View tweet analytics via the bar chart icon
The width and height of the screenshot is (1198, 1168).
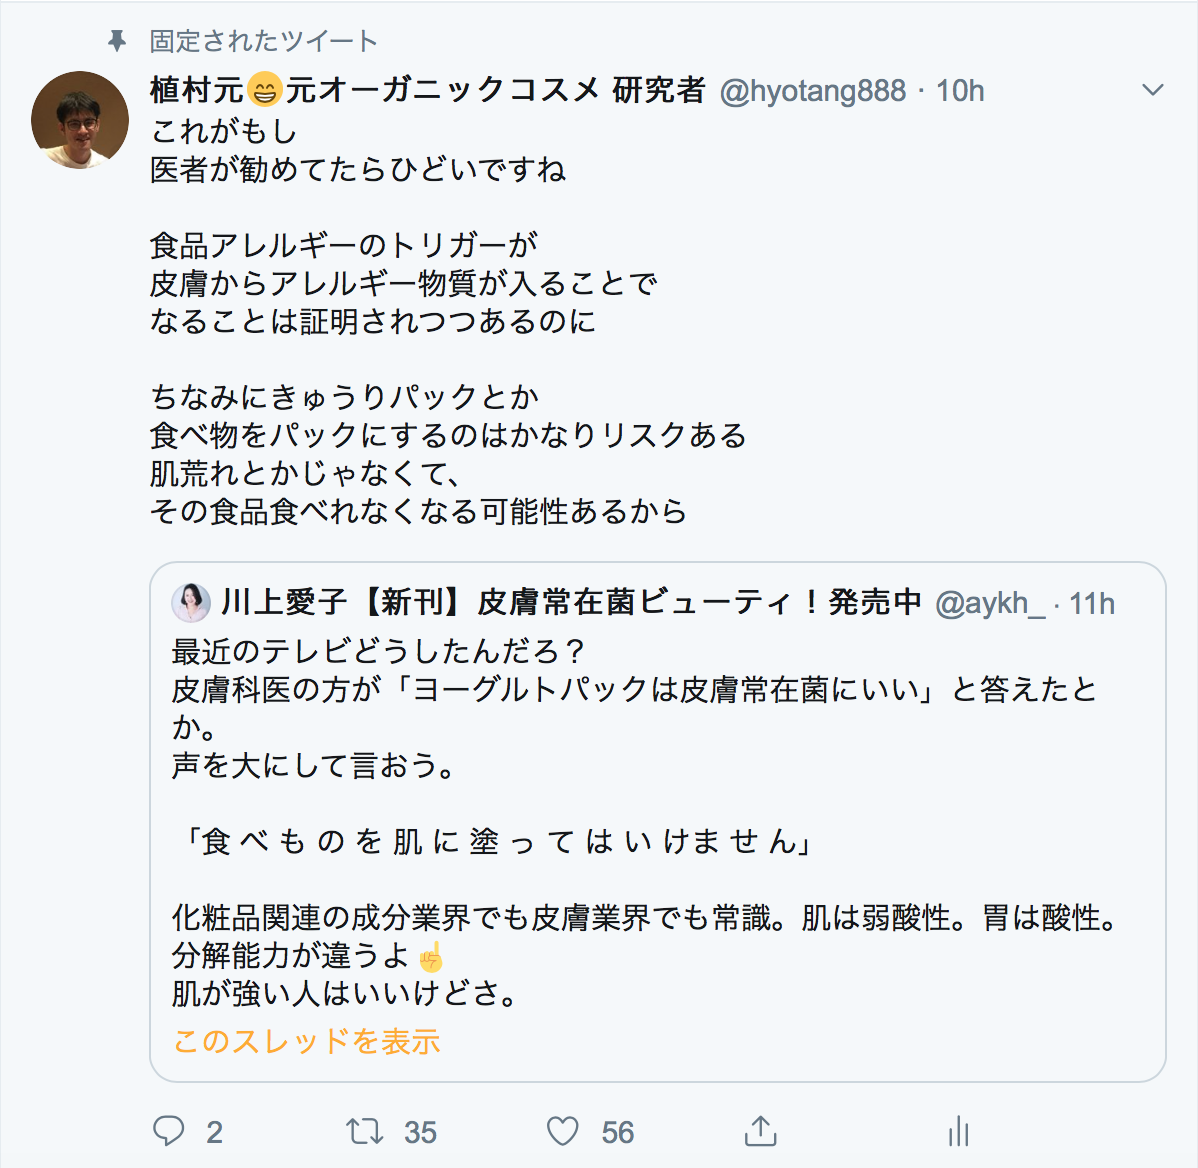point(960,1132)
